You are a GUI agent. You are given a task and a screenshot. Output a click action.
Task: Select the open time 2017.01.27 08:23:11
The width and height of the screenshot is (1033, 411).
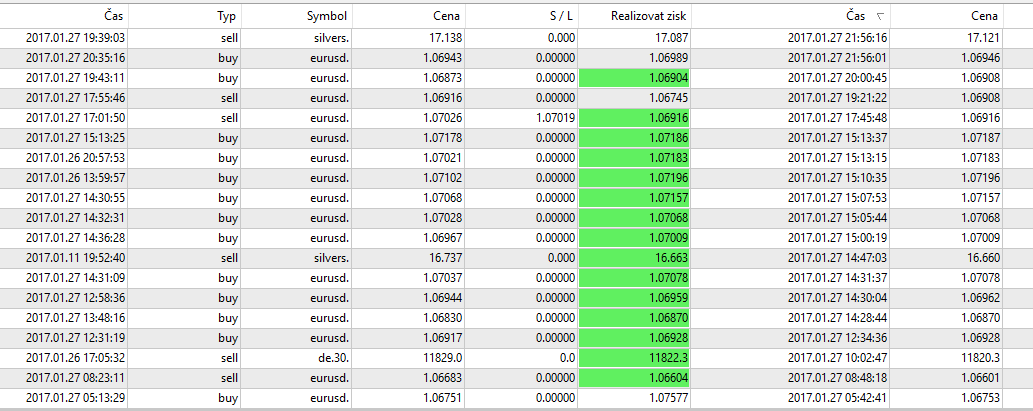click(76, 379)
